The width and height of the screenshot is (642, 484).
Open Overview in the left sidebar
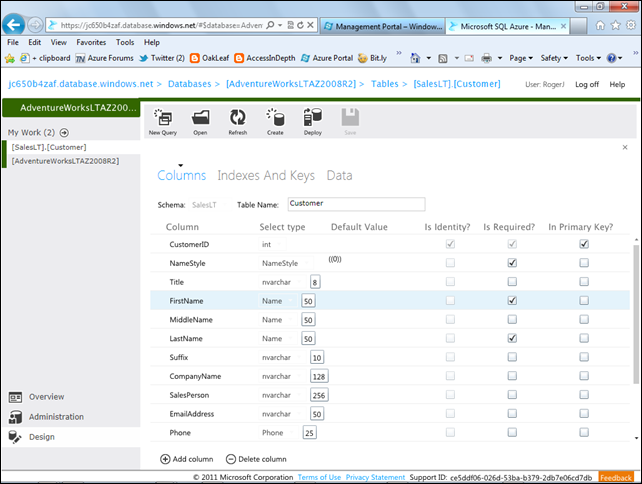(x=46, y=397)
